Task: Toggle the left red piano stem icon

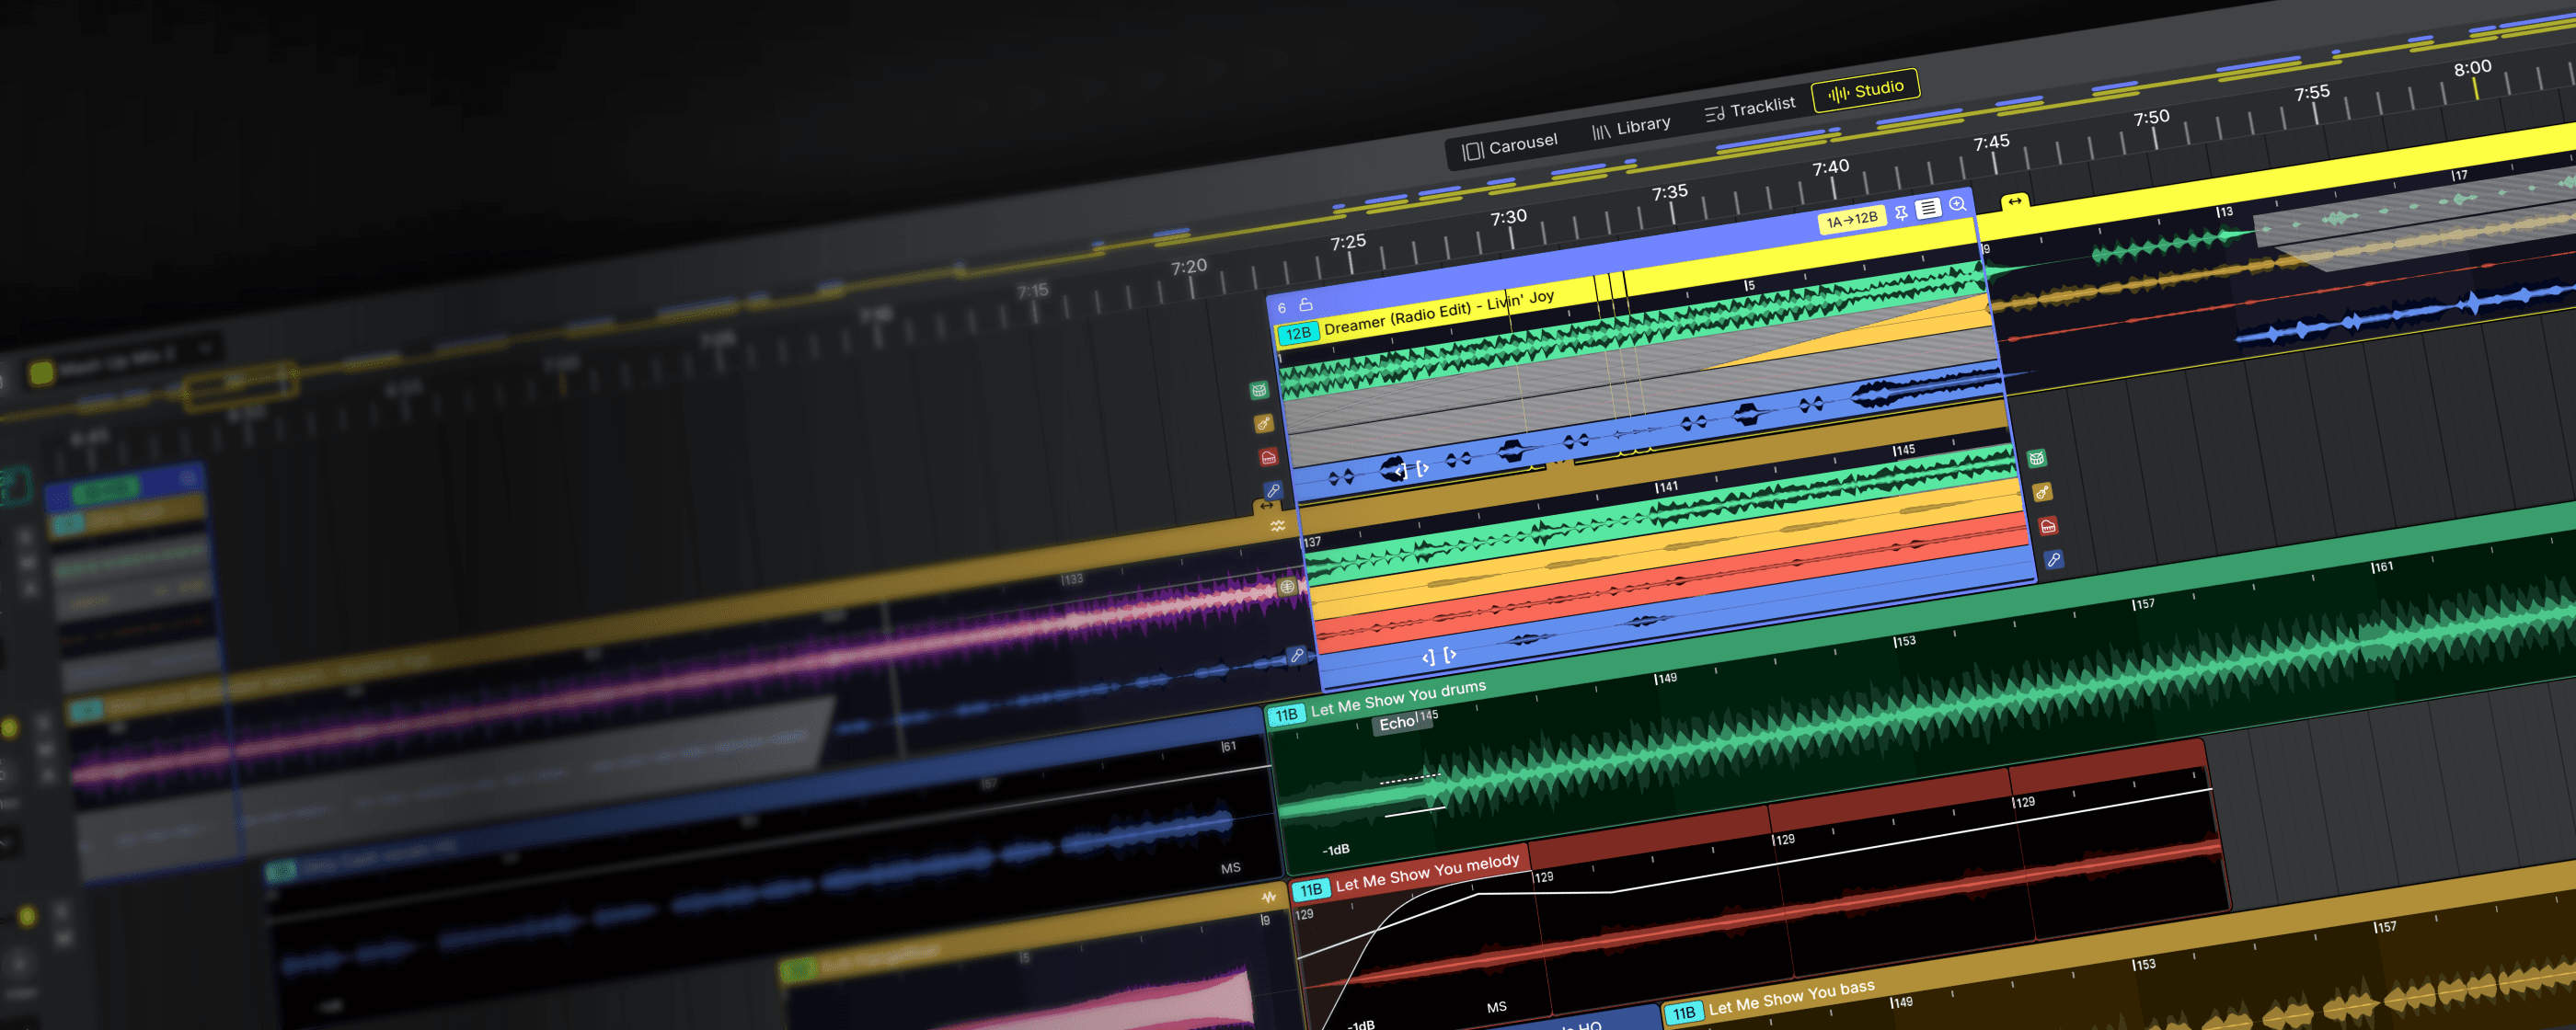Action: point(1268,457)
